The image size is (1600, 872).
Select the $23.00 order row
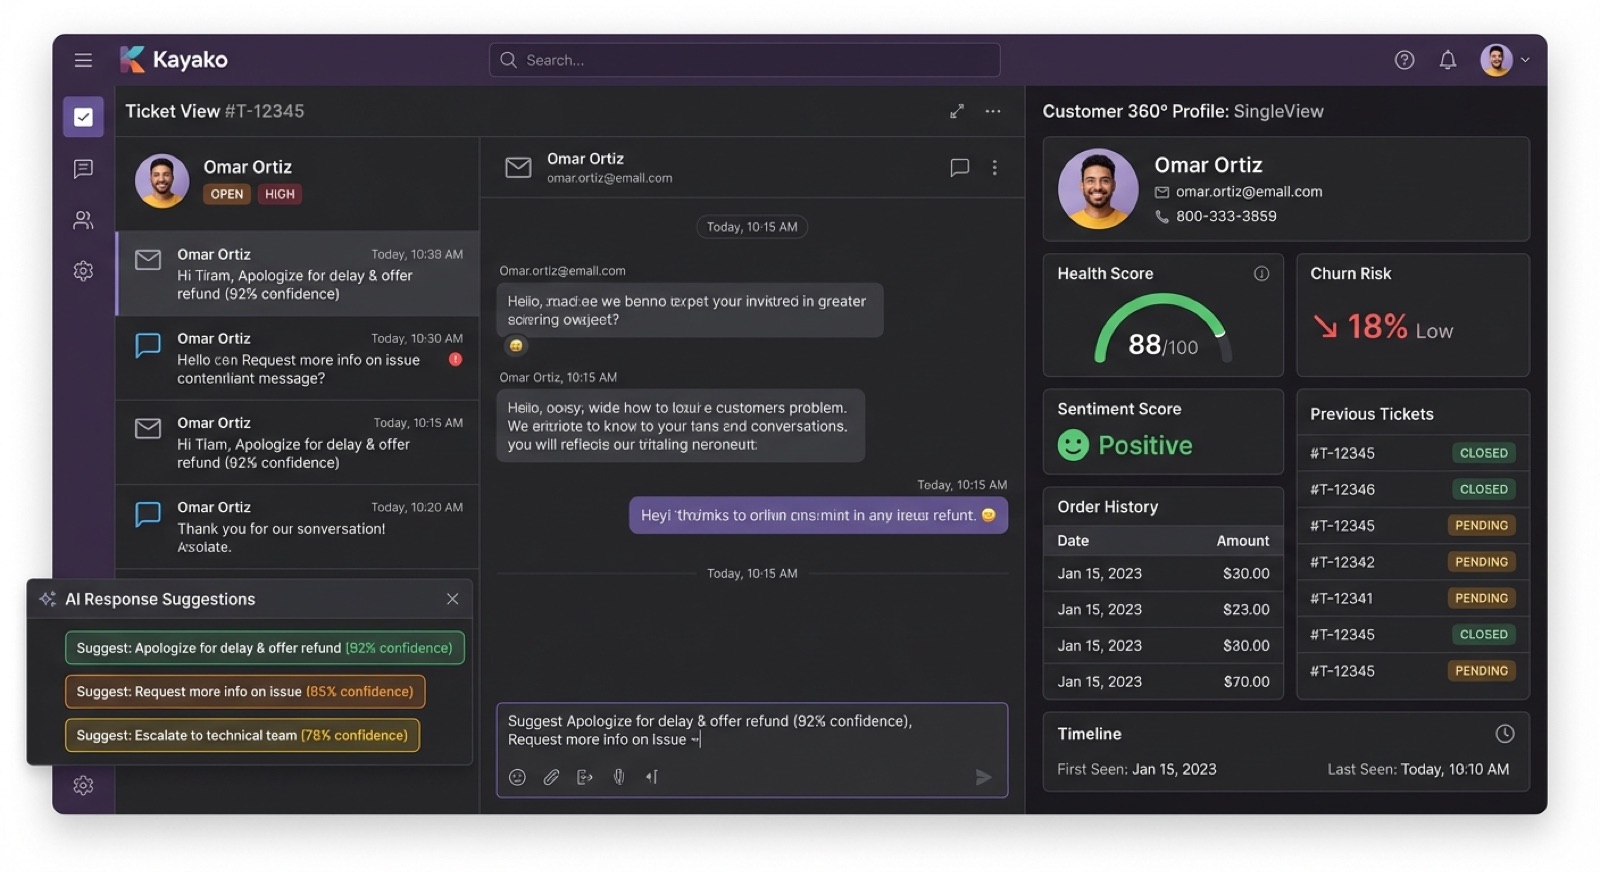click(x=1163, y=609)
